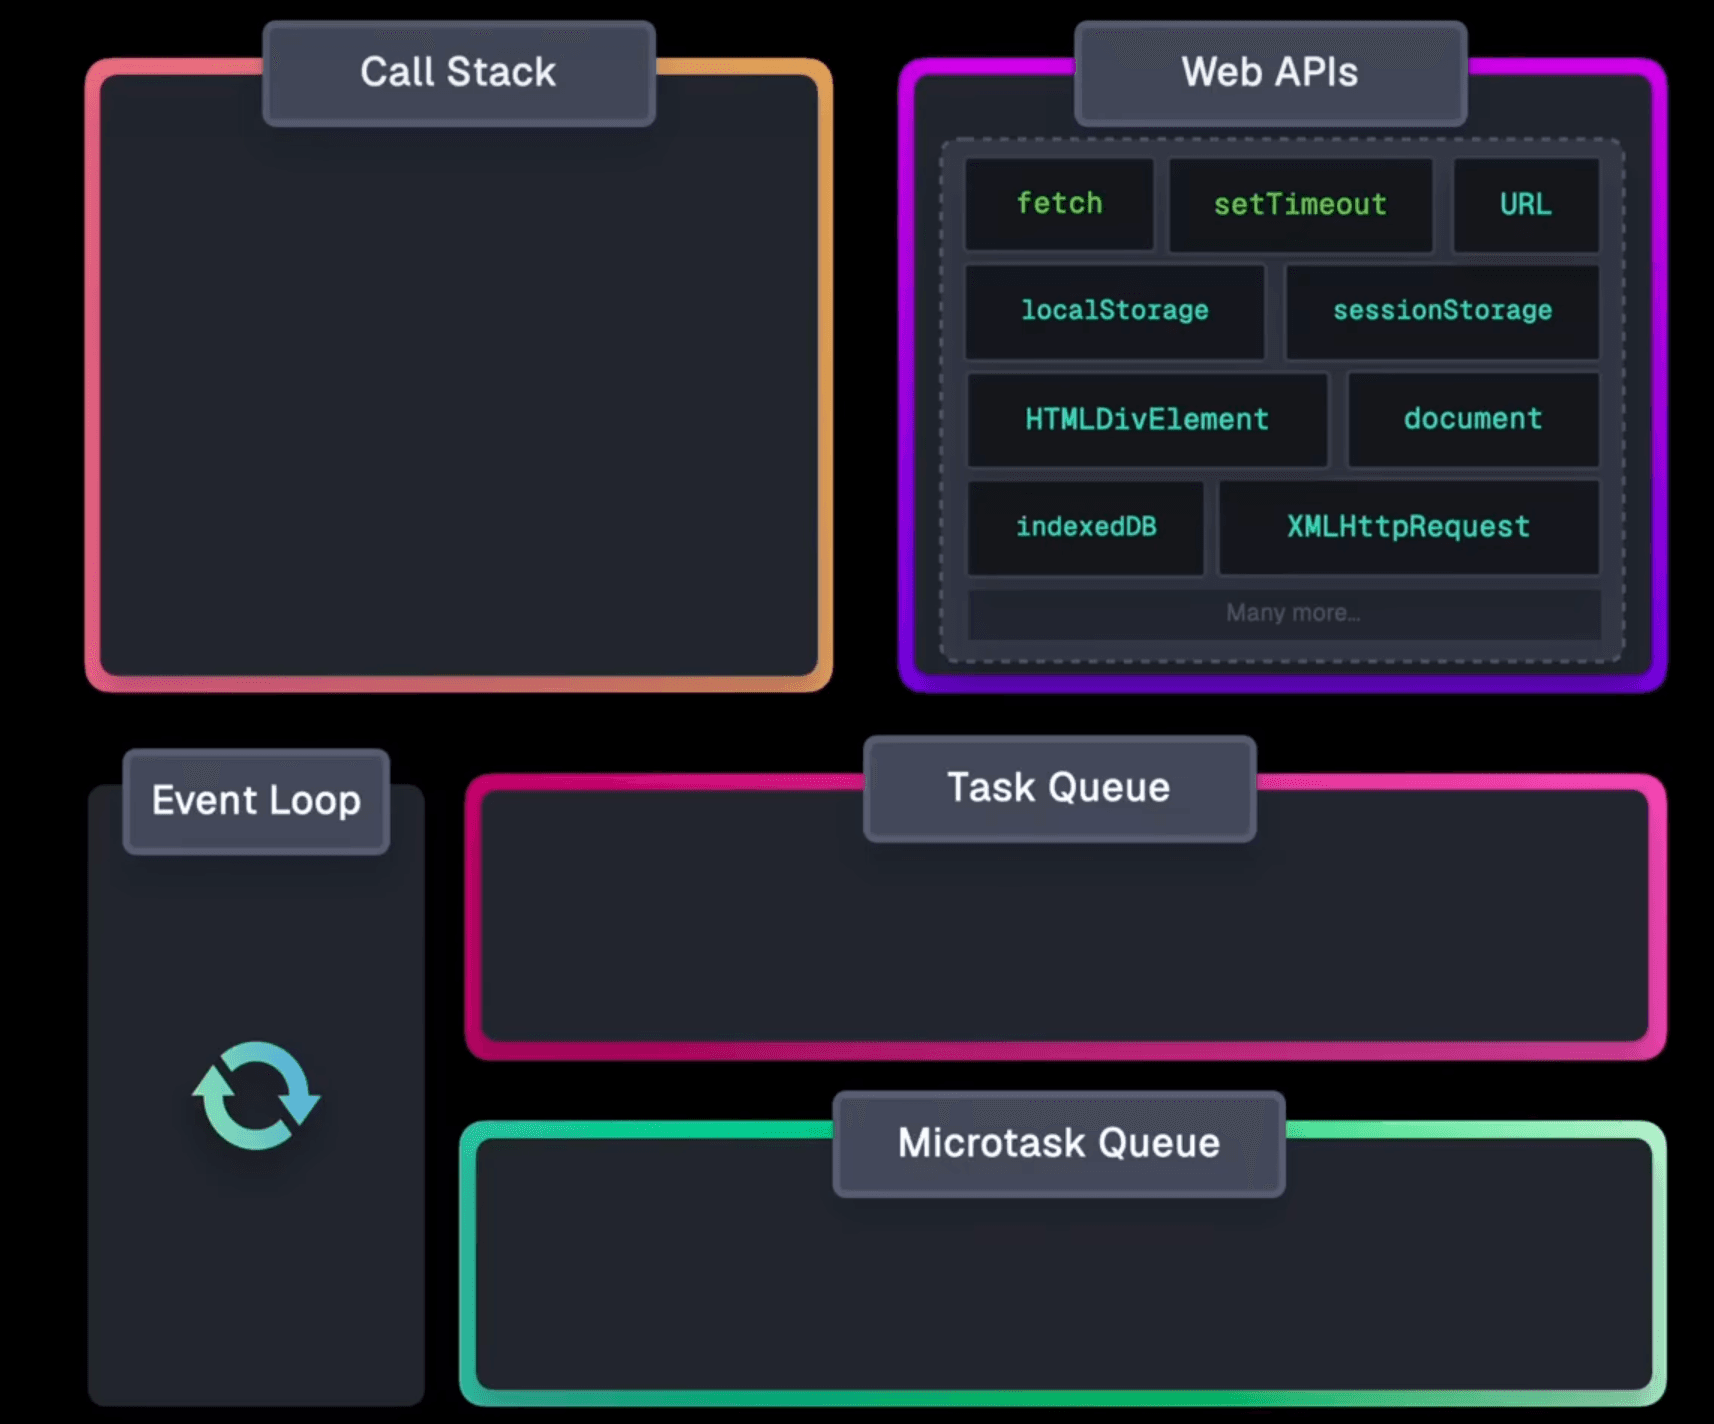Image resolution: width=1714 pixels, height=1424 pixels.
Task: Click the Event Loop refresh arrows icon
Action: pos(256,1096)
